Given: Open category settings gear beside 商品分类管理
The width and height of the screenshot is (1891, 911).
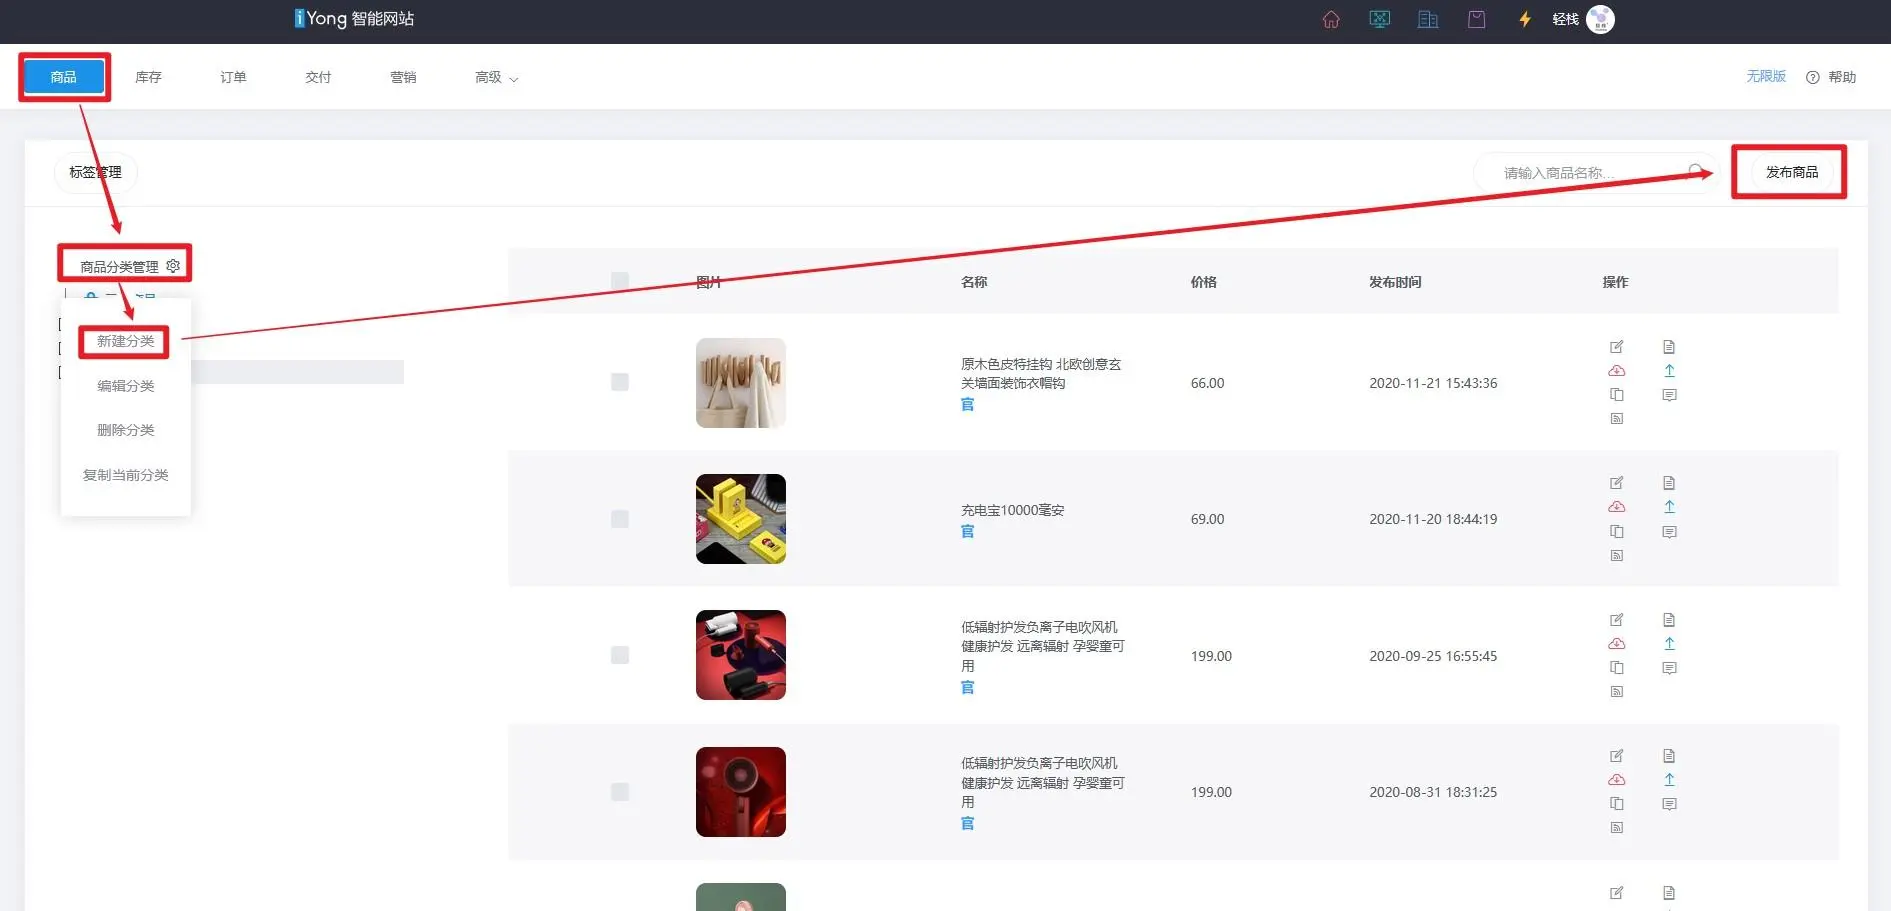Looking at the screenshot, I should (173, 266).
